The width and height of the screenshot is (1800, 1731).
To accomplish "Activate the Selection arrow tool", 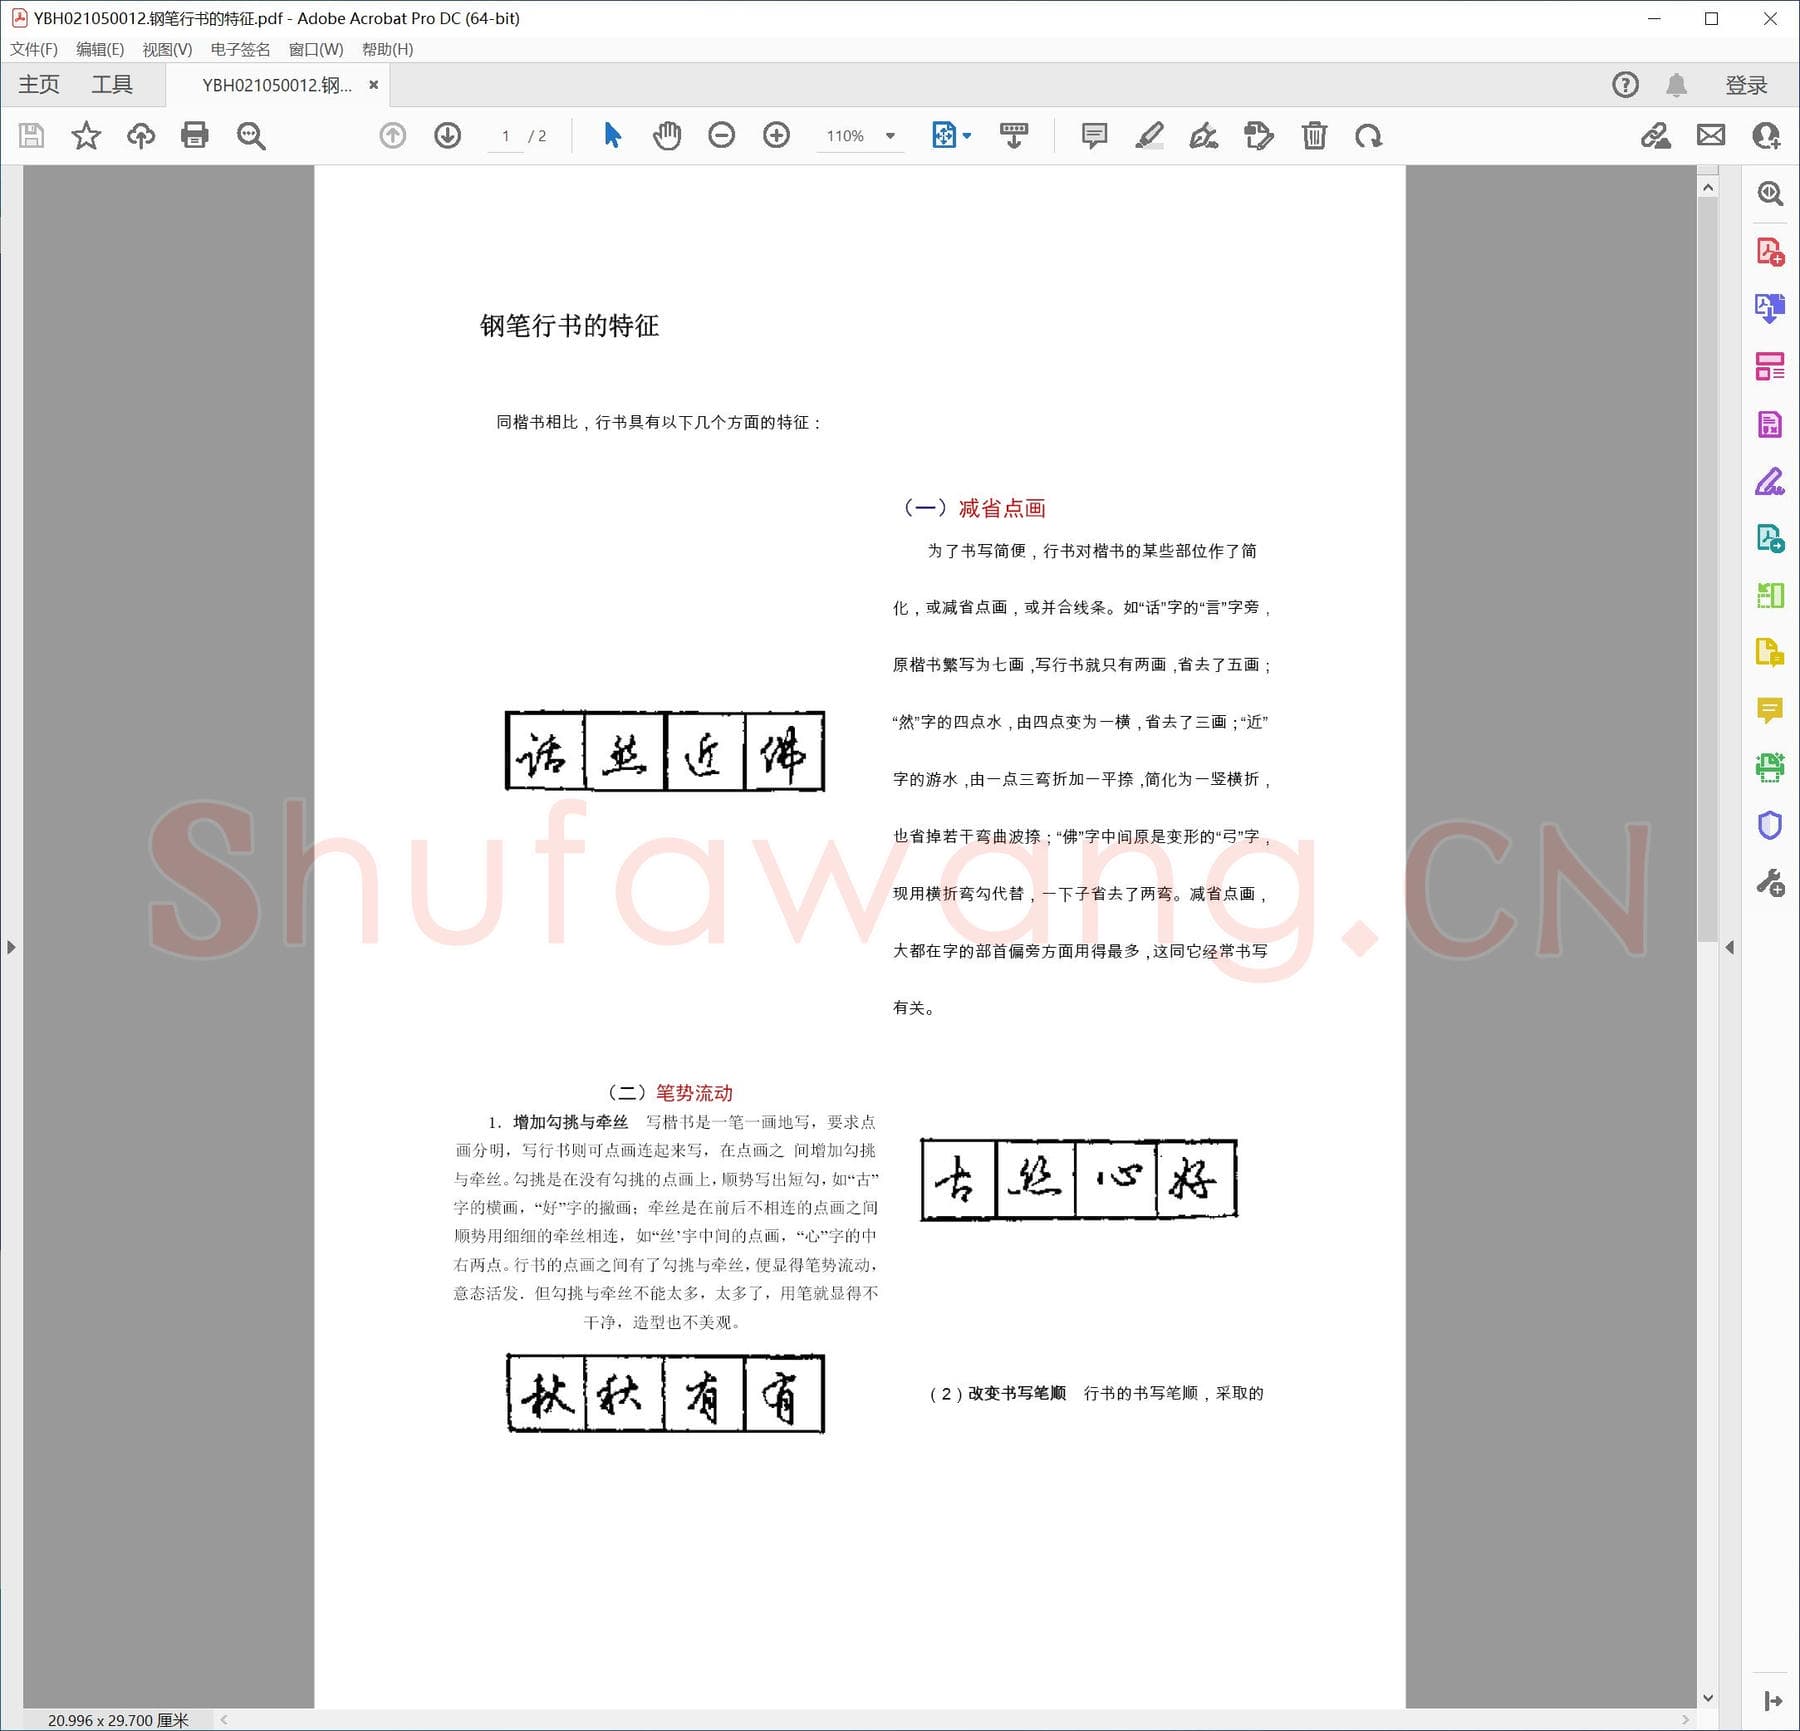I will 613,135.
